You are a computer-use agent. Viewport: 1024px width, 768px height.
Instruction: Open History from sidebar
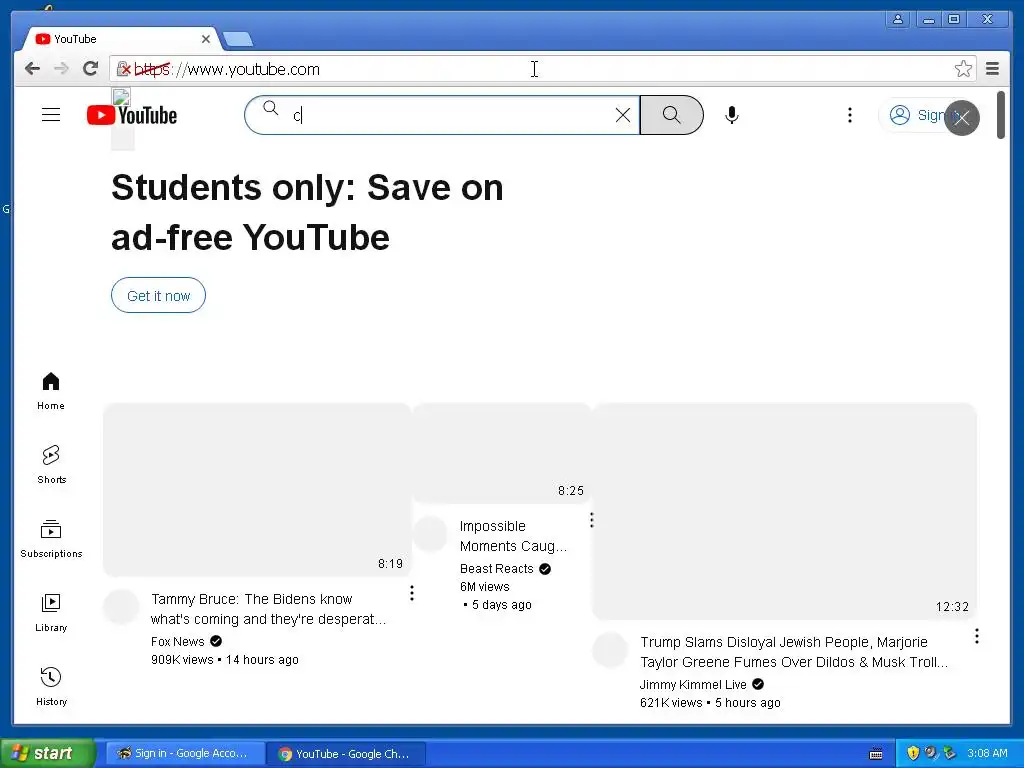(x=51, y=686)
